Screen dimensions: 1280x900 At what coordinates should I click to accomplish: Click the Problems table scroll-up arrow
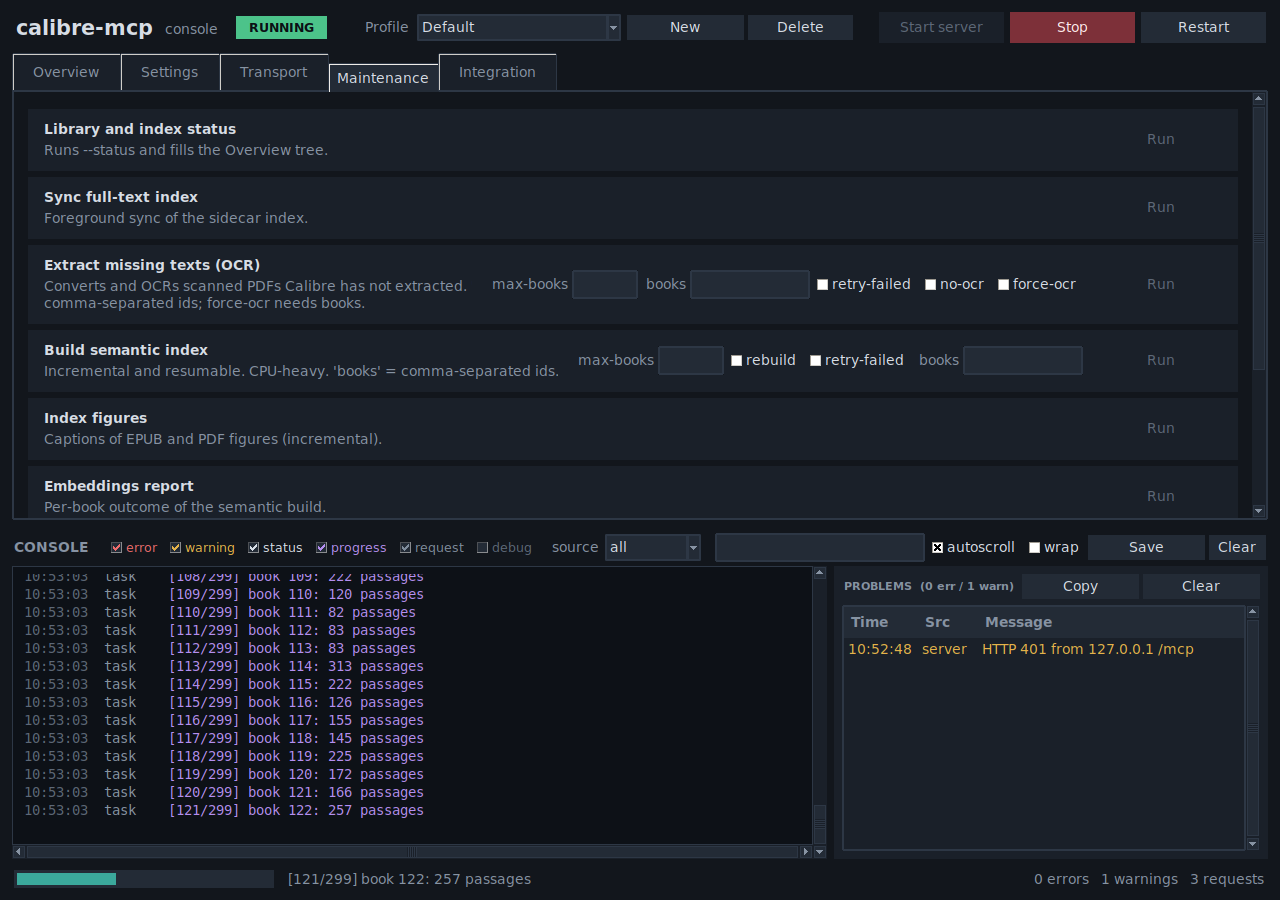coord(1252,612)
